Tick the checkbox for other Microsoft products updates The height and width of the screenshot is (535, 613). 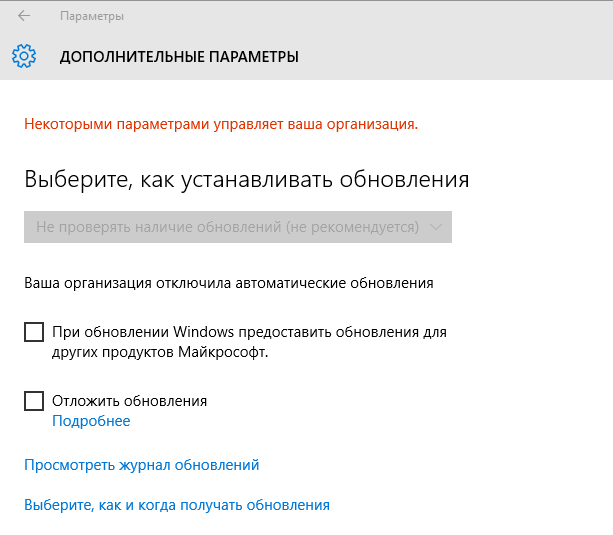[34, 332]
